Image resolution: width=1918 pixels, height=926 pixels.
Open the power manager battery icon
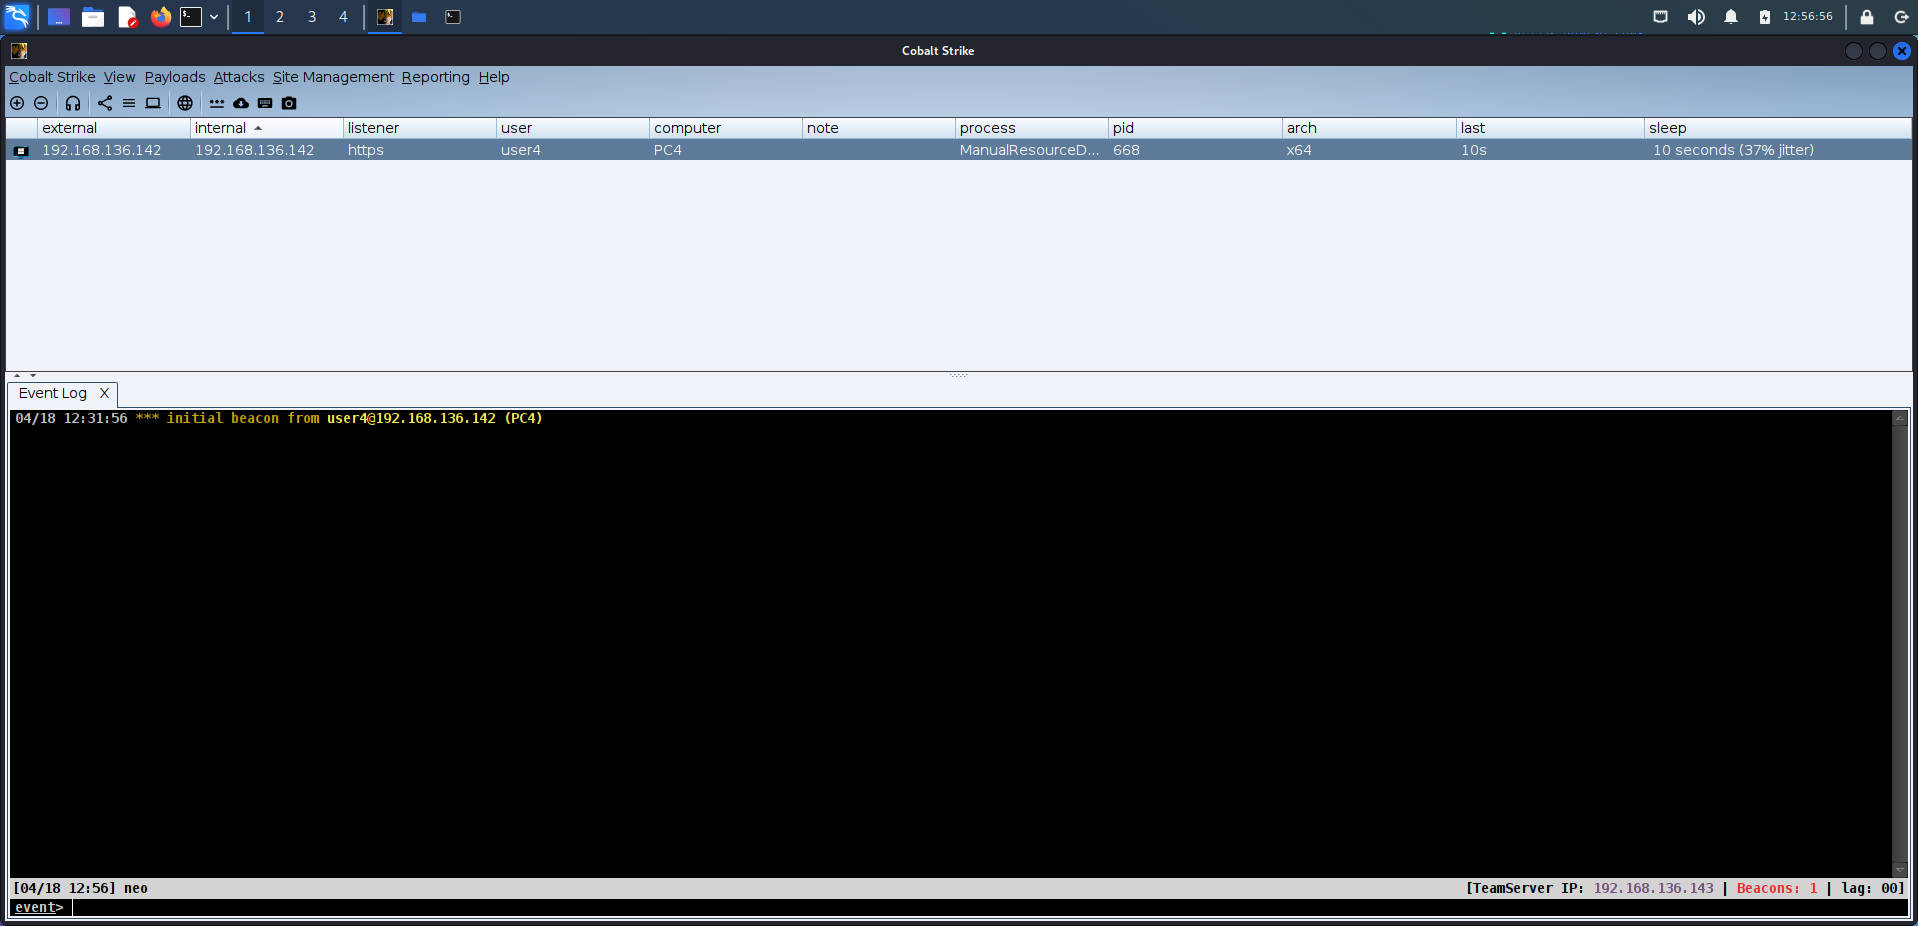click(x=1765, y=17)
